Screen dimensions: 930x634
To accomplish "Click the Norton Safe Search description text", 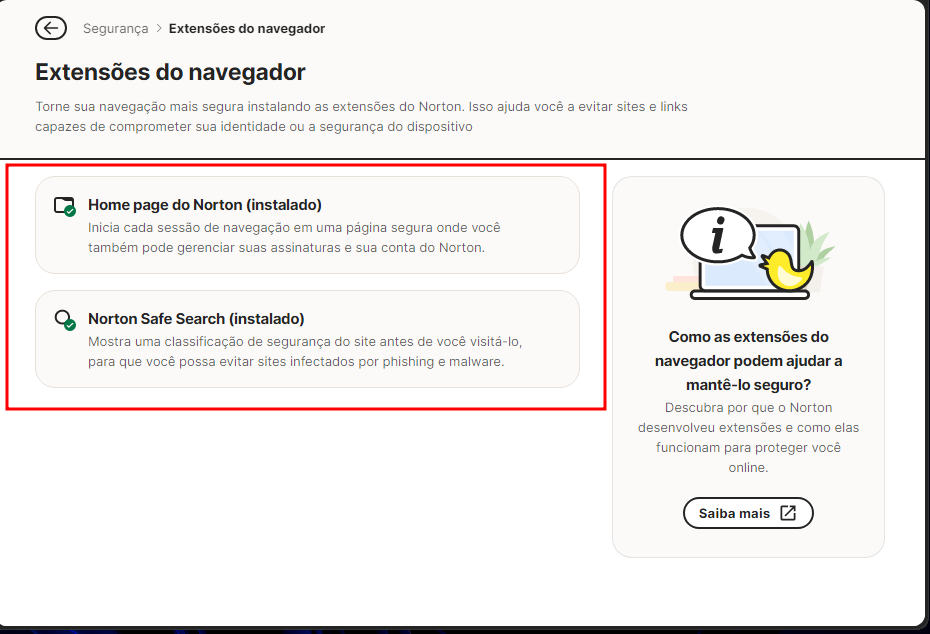I will [x=304, y=351].
